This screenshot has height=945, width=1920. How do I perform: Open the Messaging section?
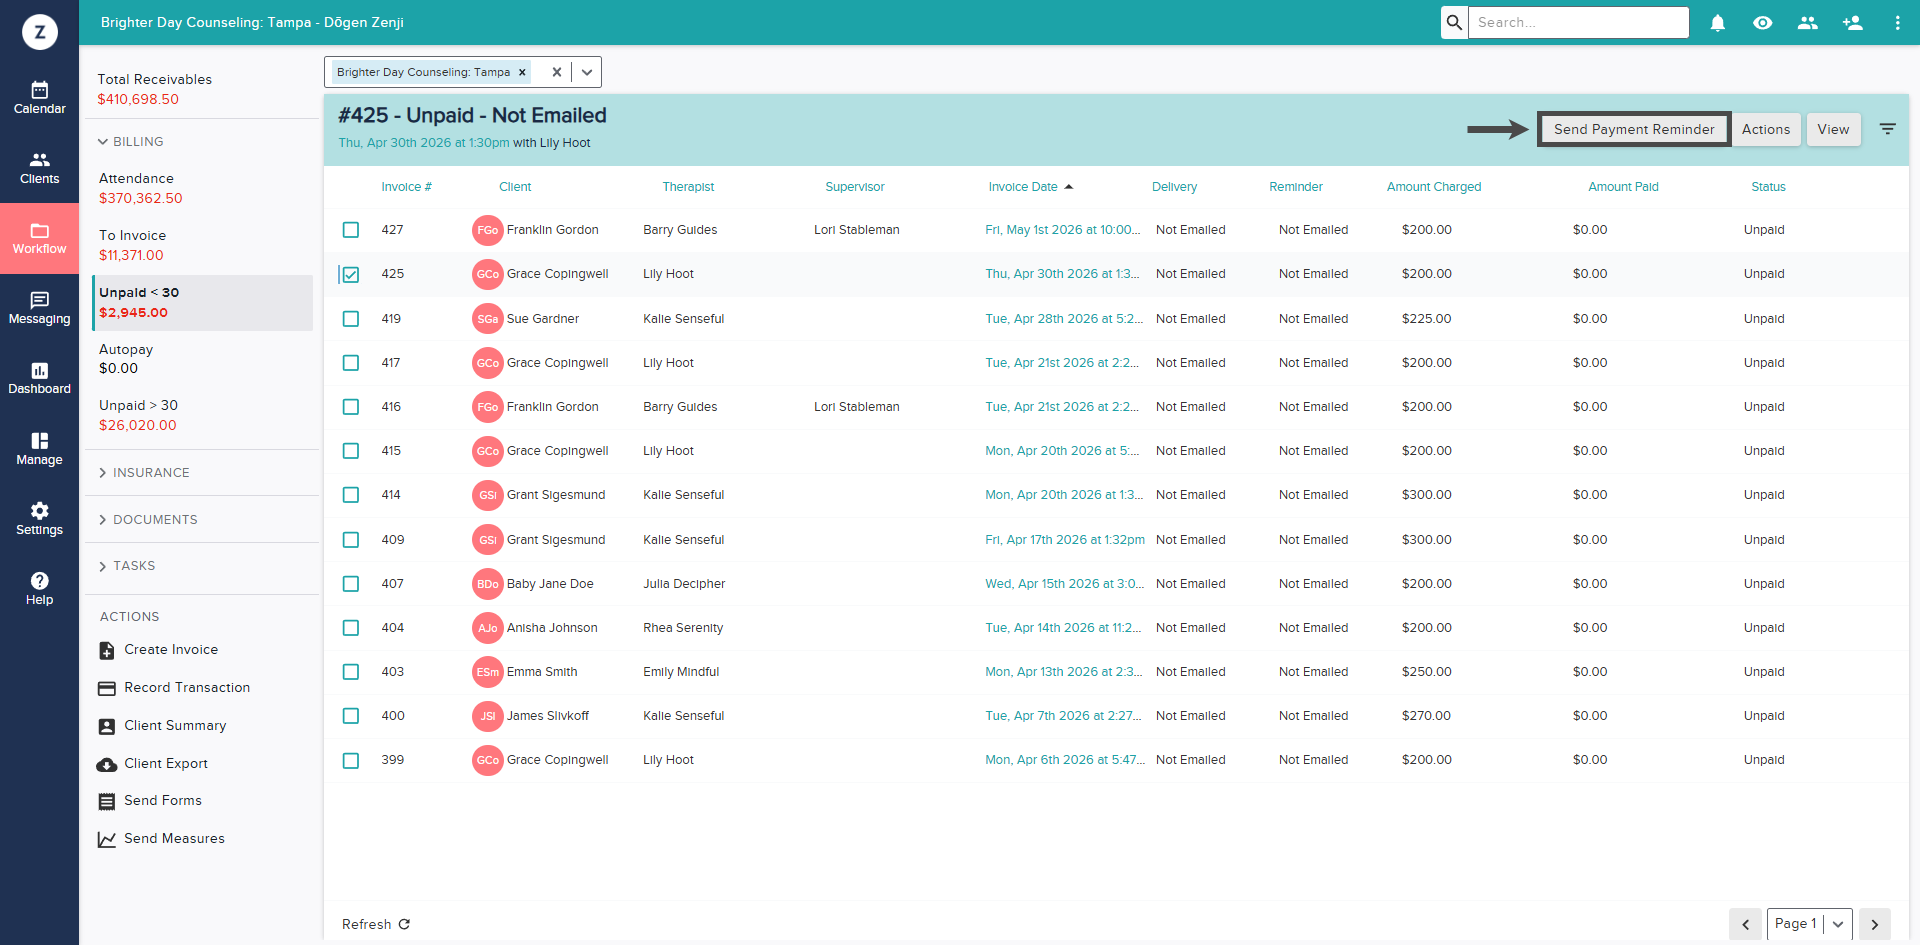point(39,308)
